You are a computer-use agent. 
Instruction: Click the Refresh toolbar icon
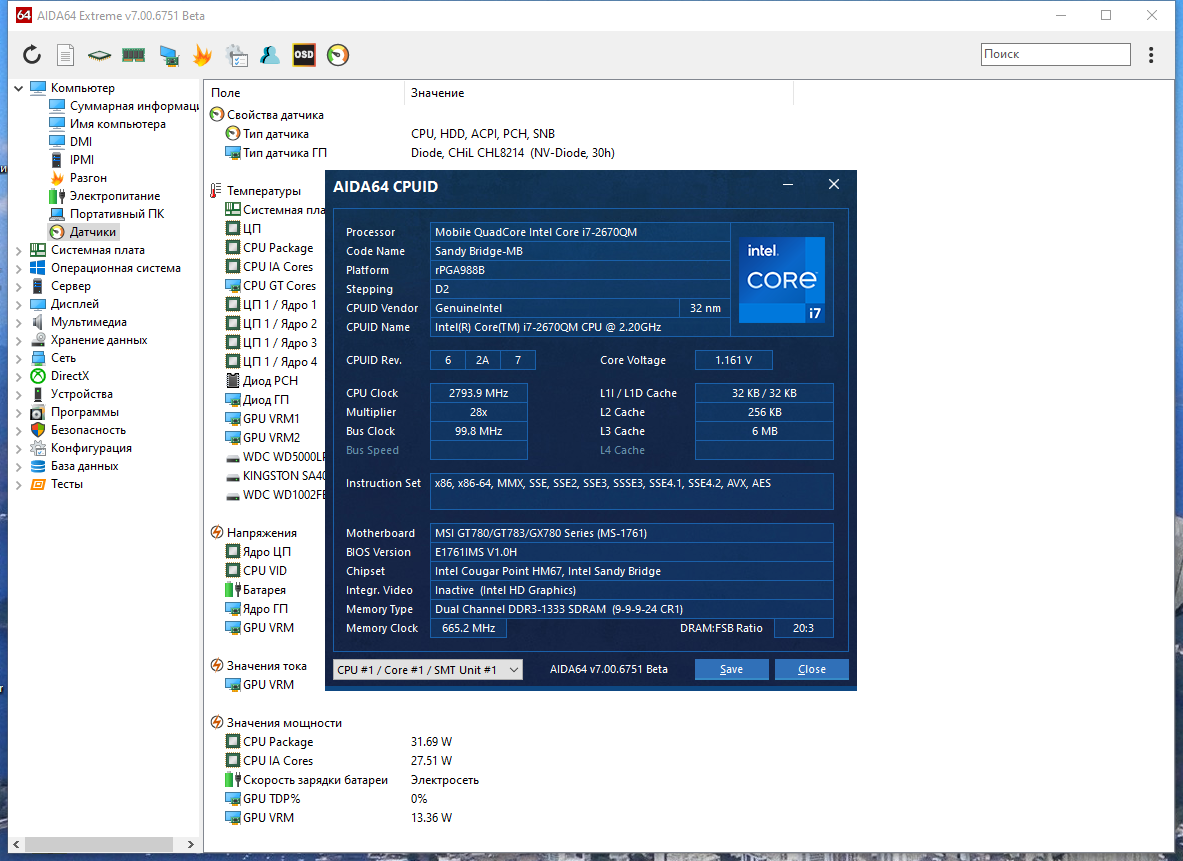click(x=32, y=54)
